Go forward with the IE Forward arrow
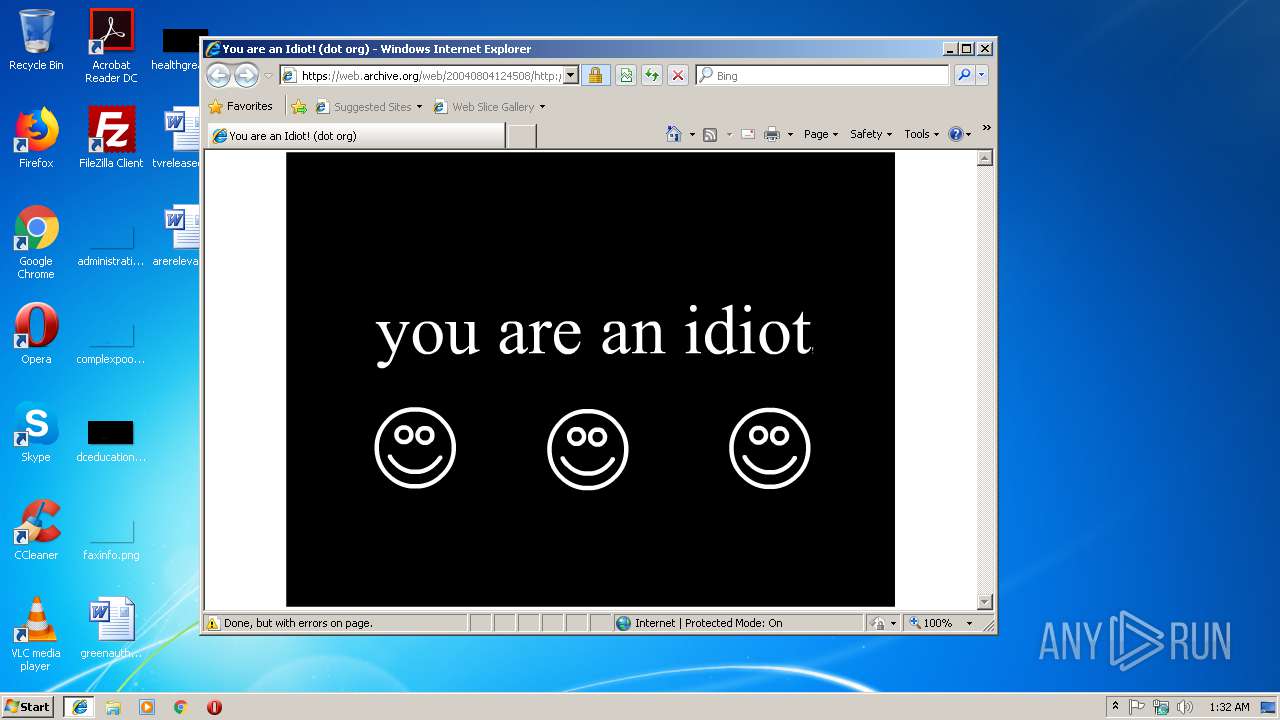Viewport: 1280px width, 720px height. [246, 75]
